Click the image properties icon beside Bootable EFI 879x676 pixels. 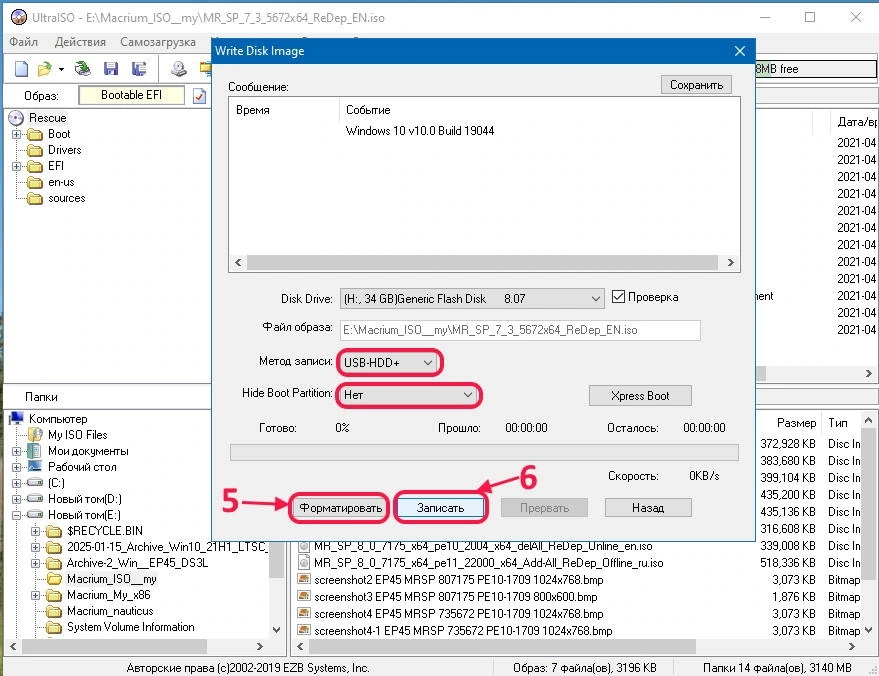200,96
